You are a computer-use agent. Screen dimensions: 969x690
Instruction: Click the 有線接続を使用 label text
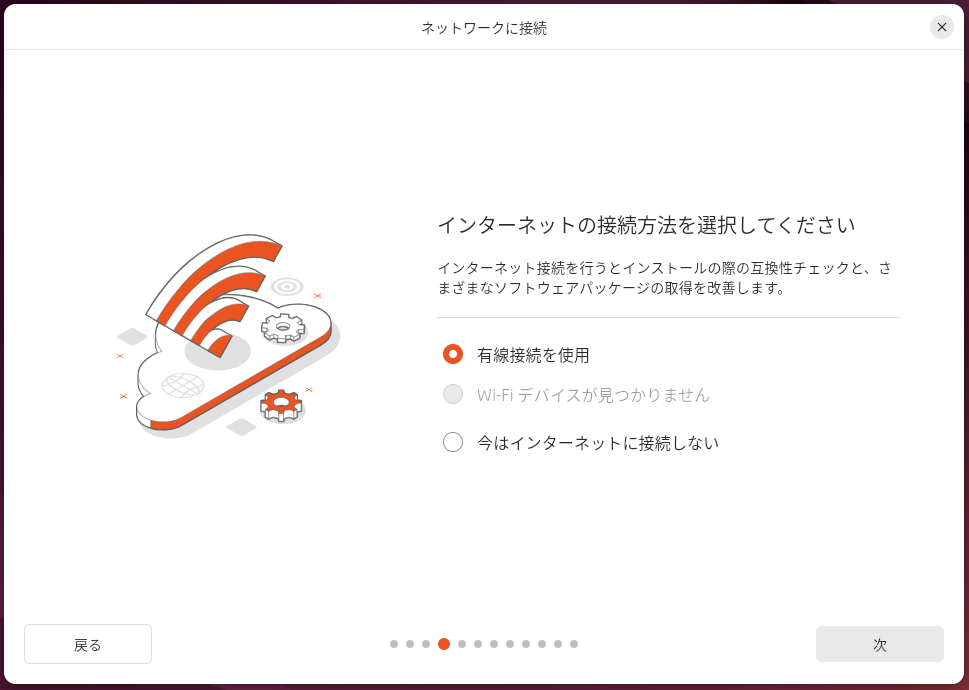coord(533,355)
